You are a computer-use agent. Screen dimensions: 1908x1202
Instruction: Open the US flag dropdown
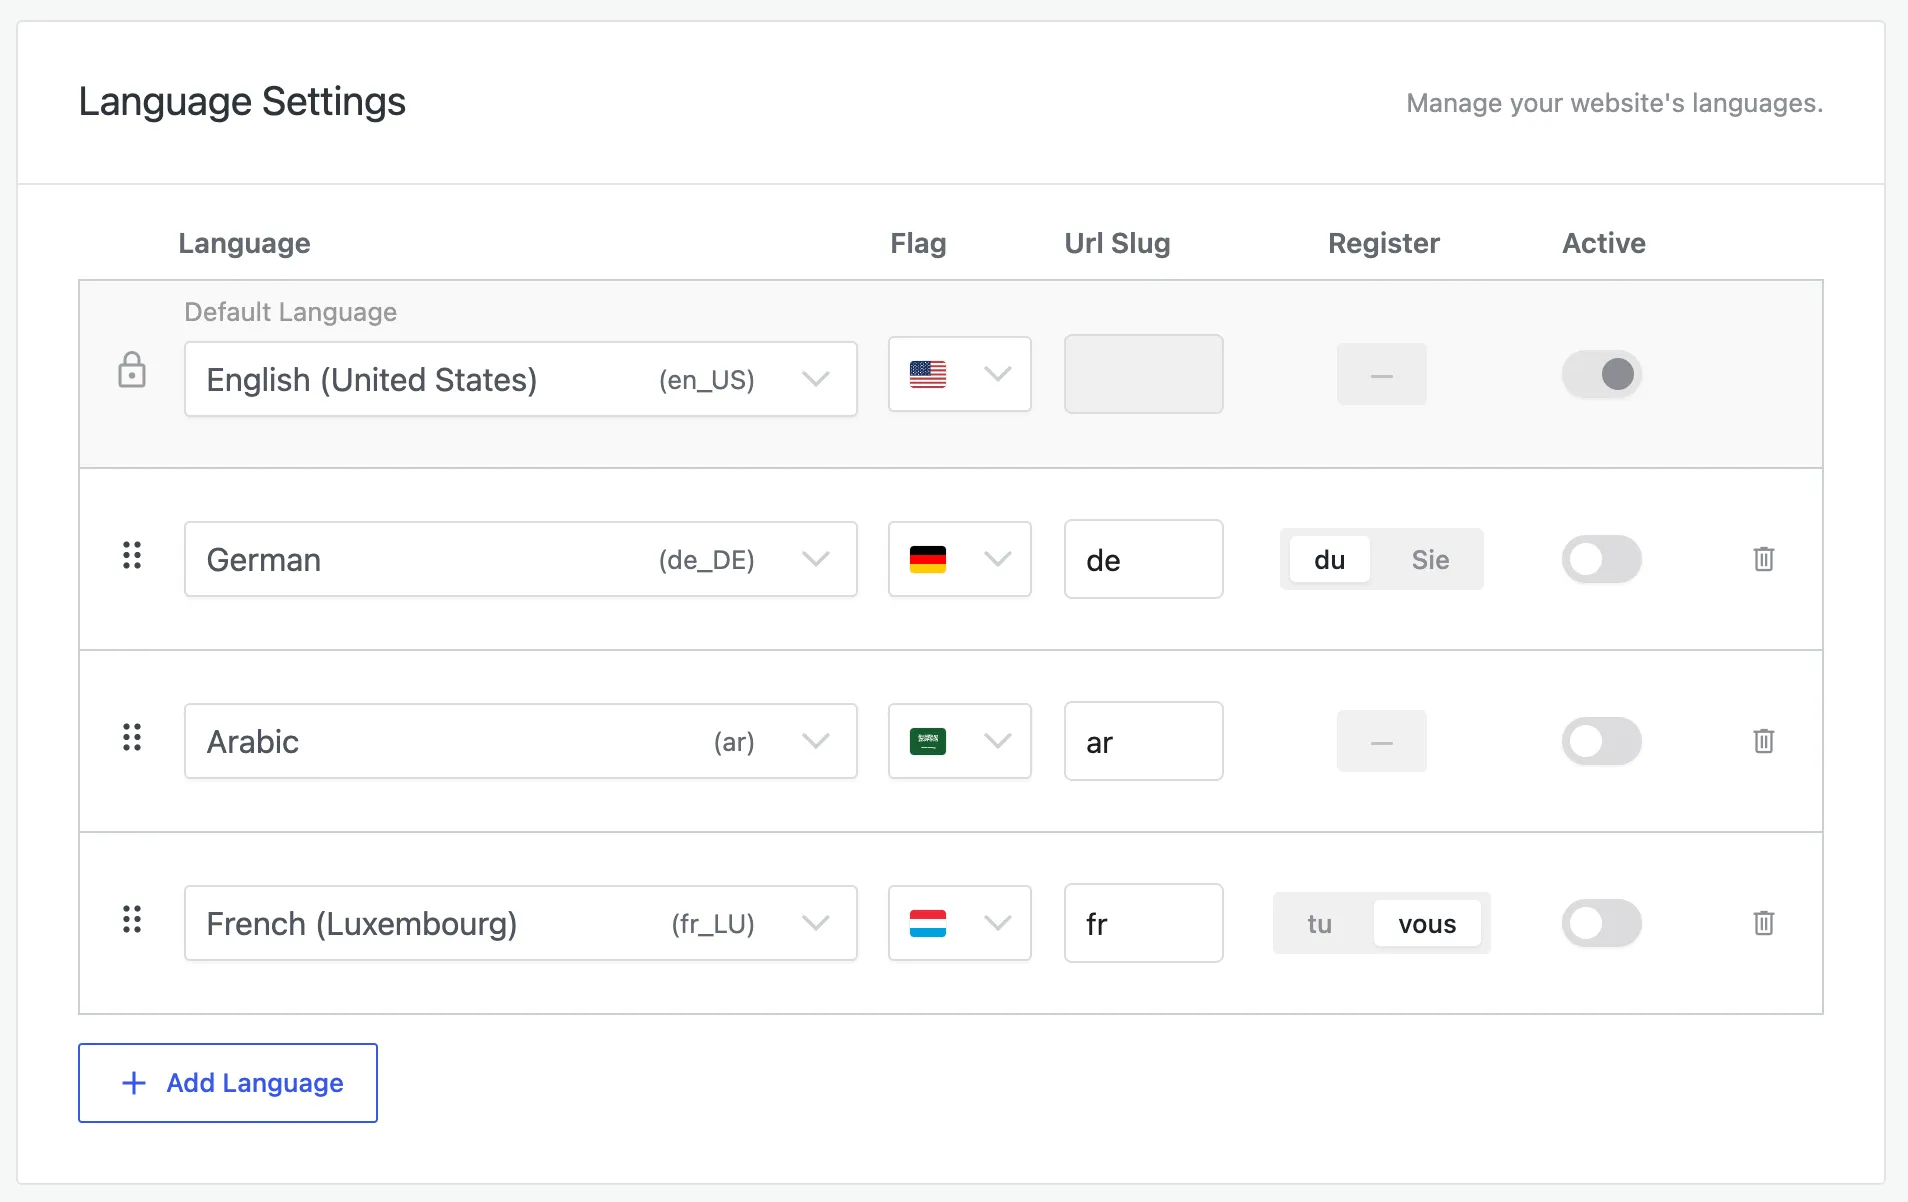tap(960, 374)
